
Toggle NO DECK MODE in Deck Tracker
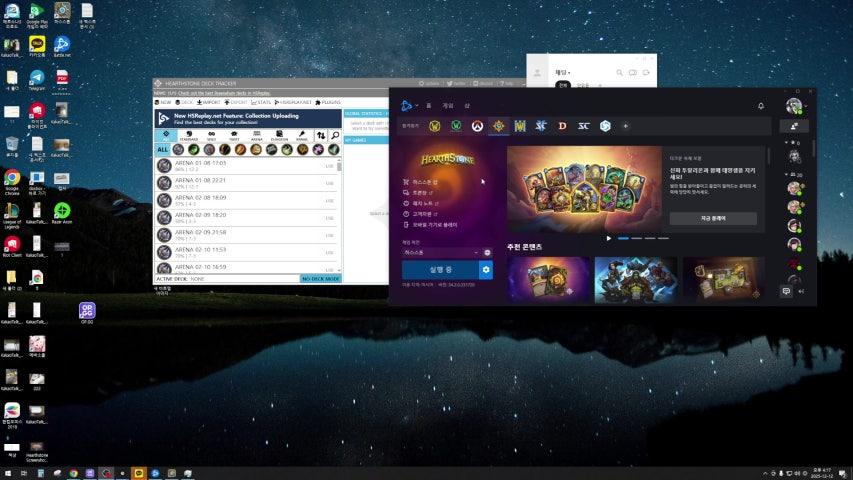pos(321,279)
